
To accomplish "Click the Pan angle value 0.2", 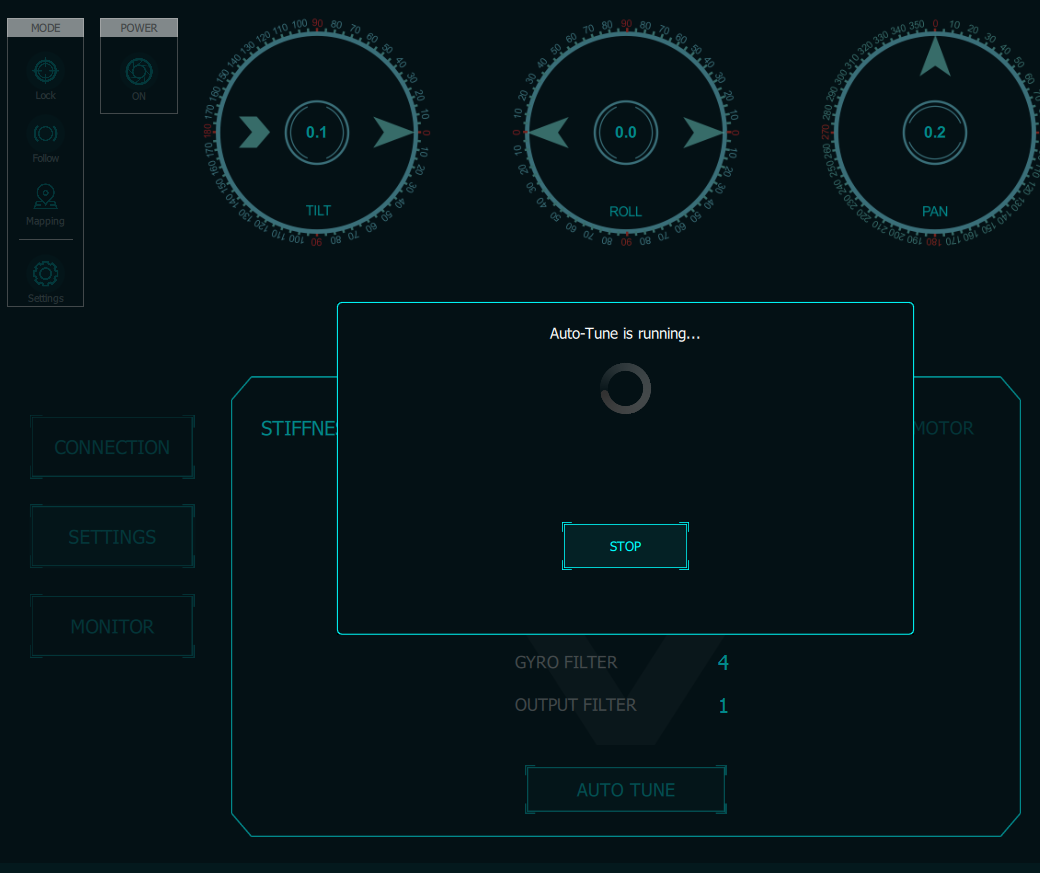I will click(935, 132).
